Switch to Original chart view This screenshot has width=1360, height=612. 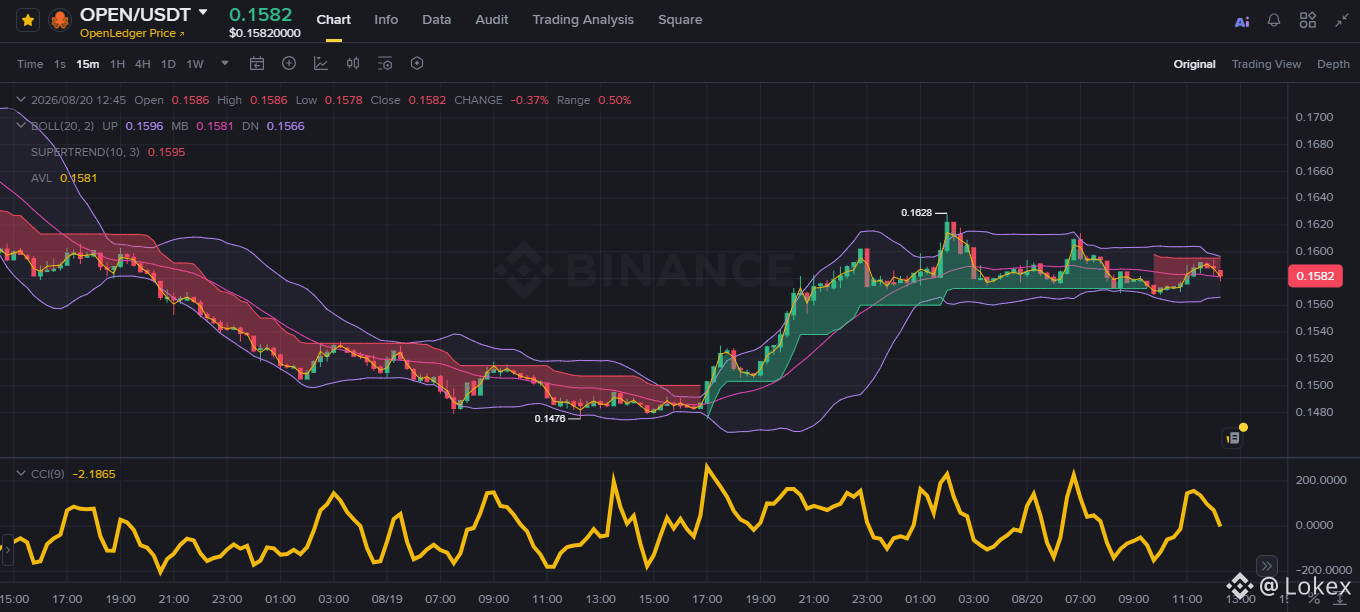(1195, 64)
